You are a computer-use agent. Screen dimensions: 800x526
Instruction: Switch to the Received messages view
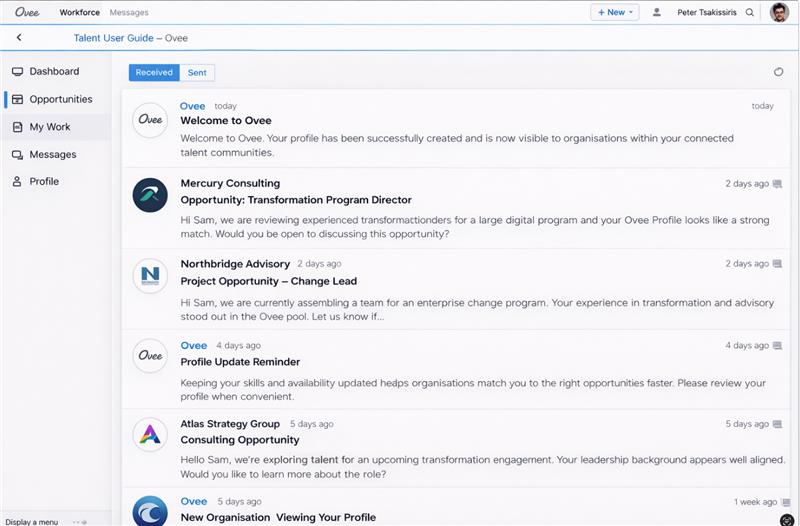(154, 72)
